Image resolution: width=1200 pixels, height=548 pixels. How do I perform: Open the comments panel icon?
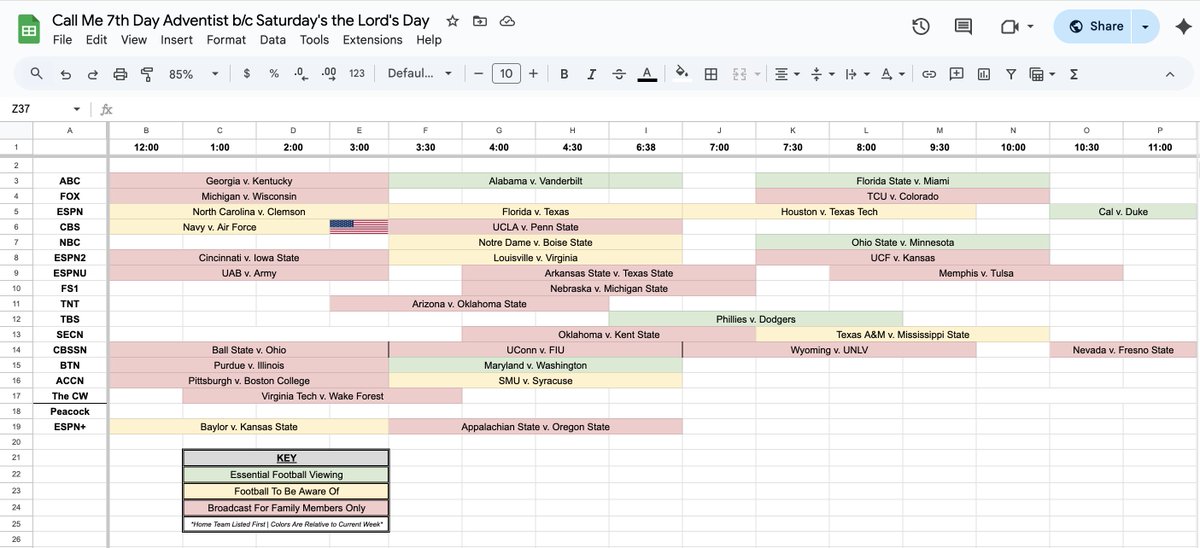(x=963, y=27)
